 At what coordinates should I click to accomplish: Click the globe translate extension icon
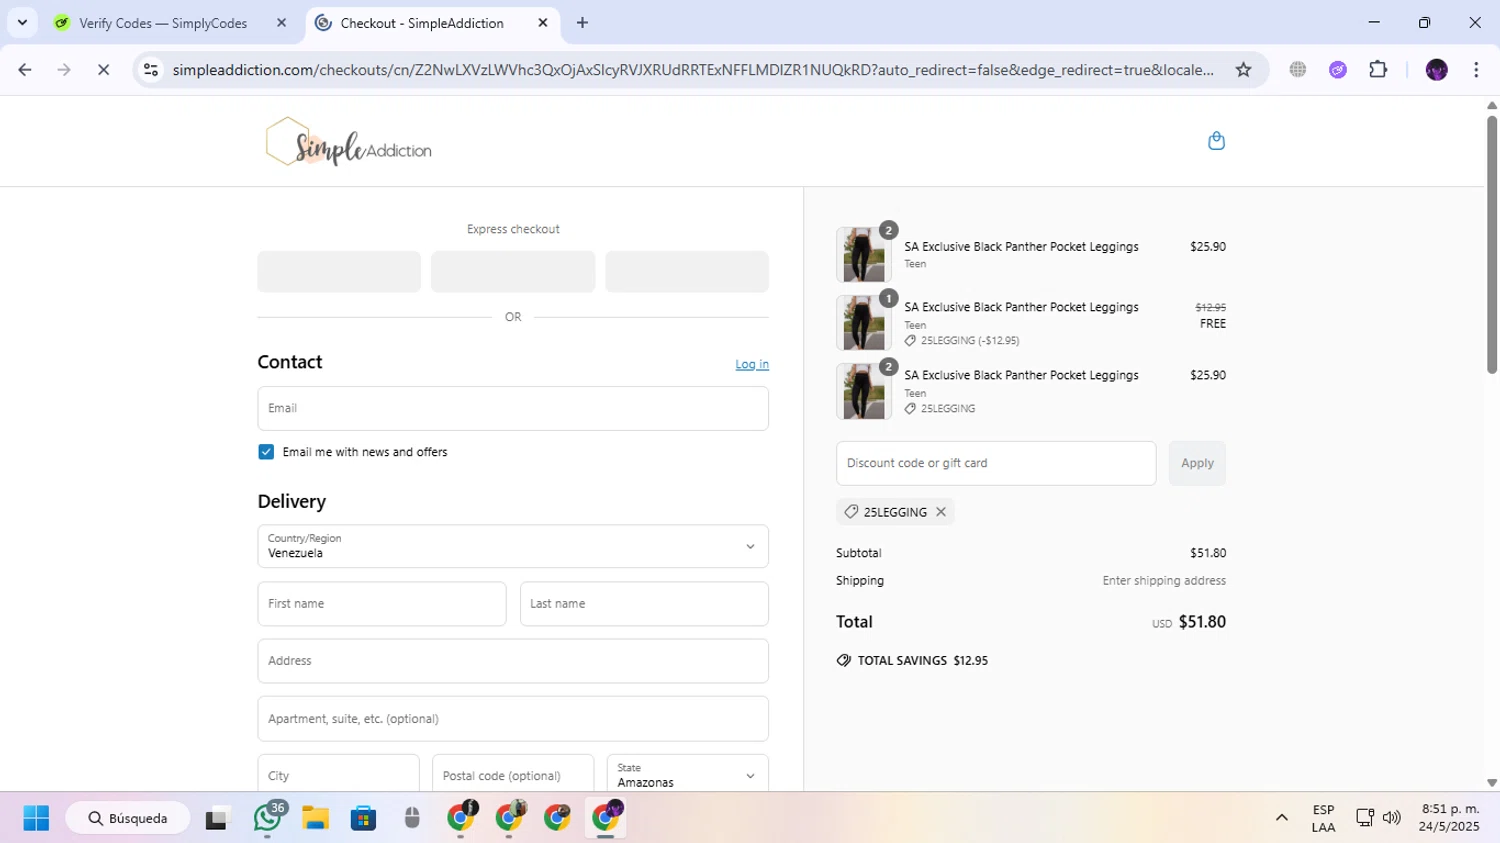1298,70
